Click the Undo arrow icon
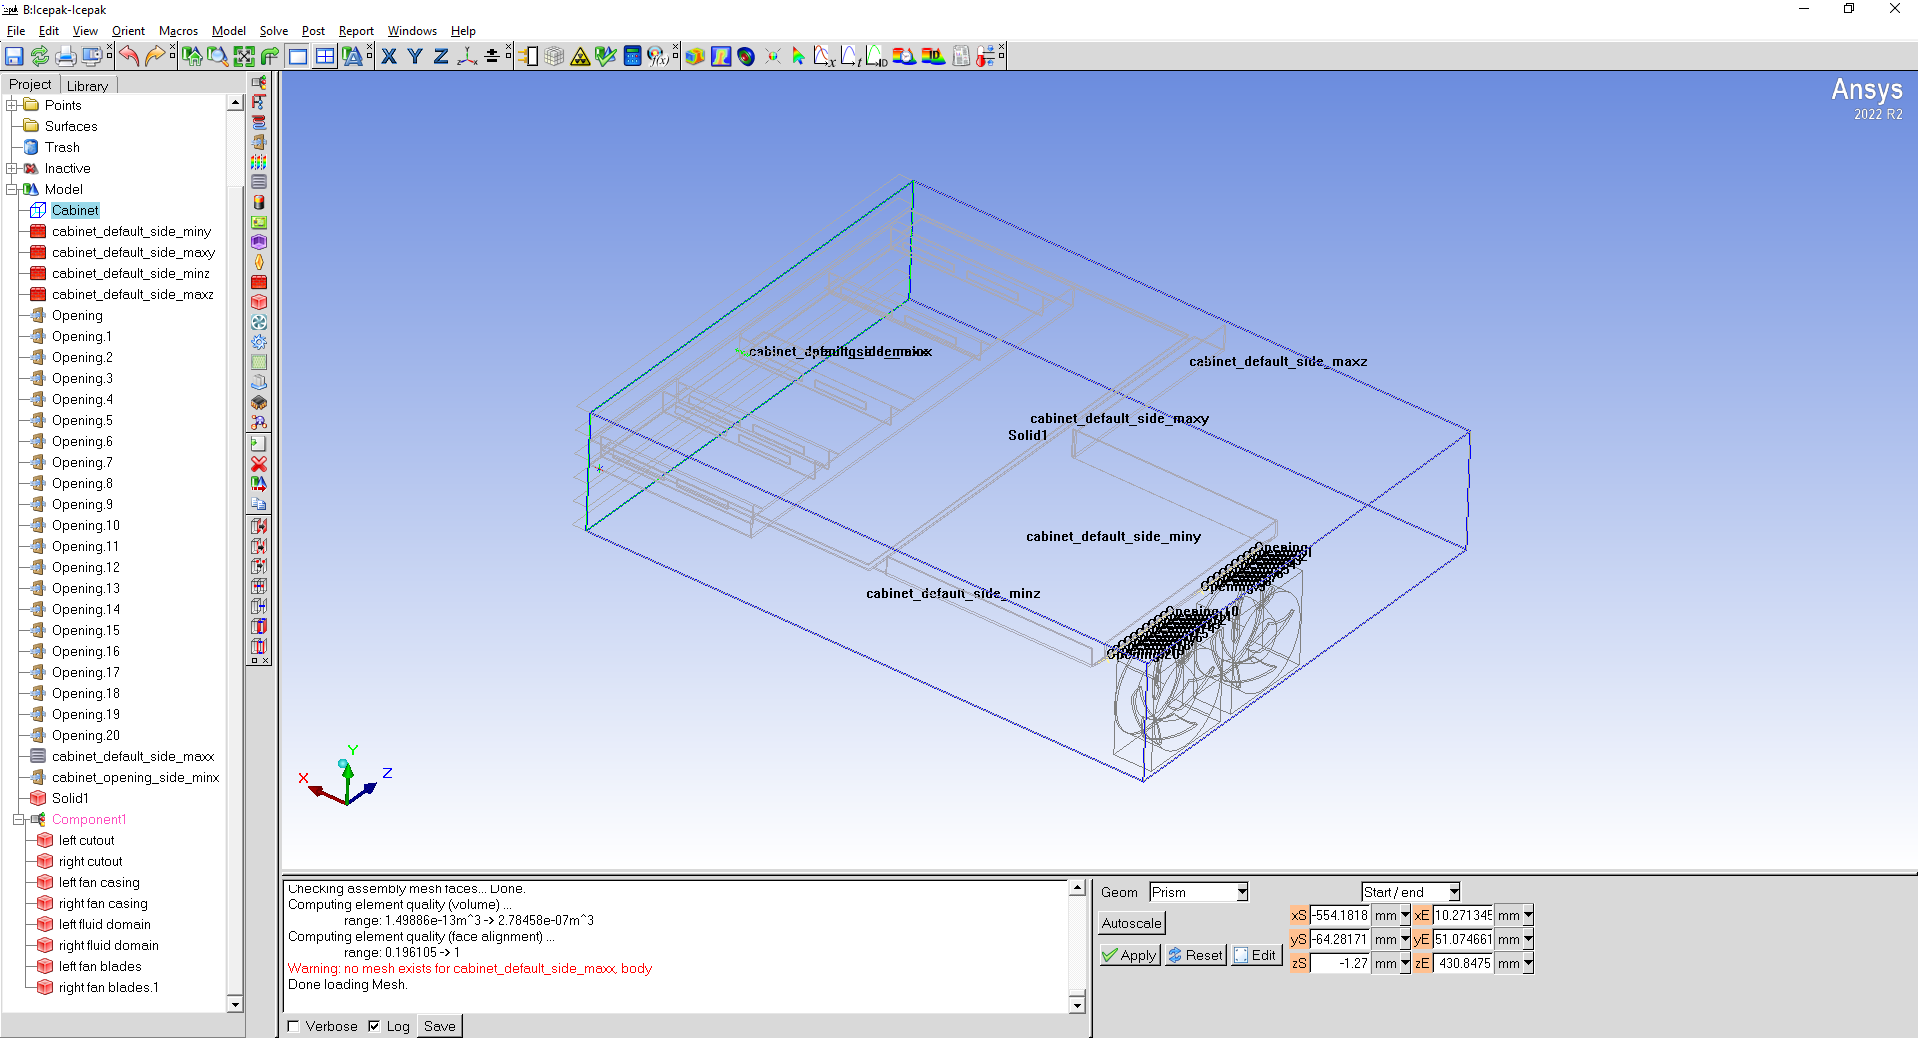The image size is (1918, 1038). click(x=129, y=57)
